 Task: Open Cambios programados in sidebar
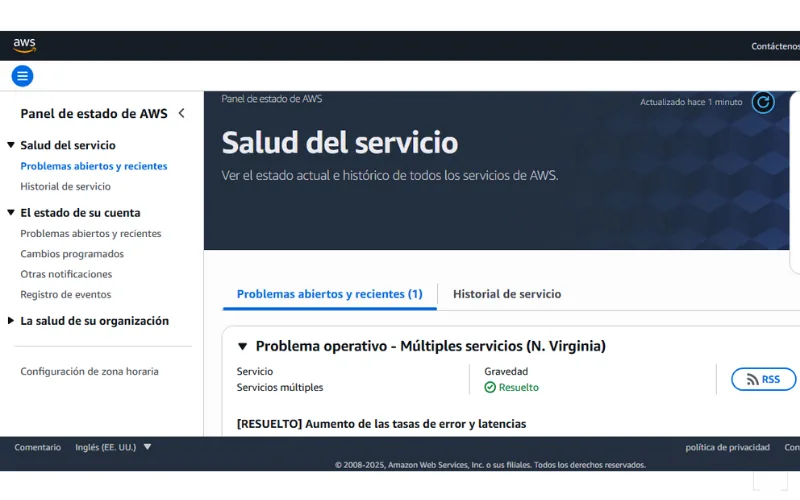[x=72, y=254]
